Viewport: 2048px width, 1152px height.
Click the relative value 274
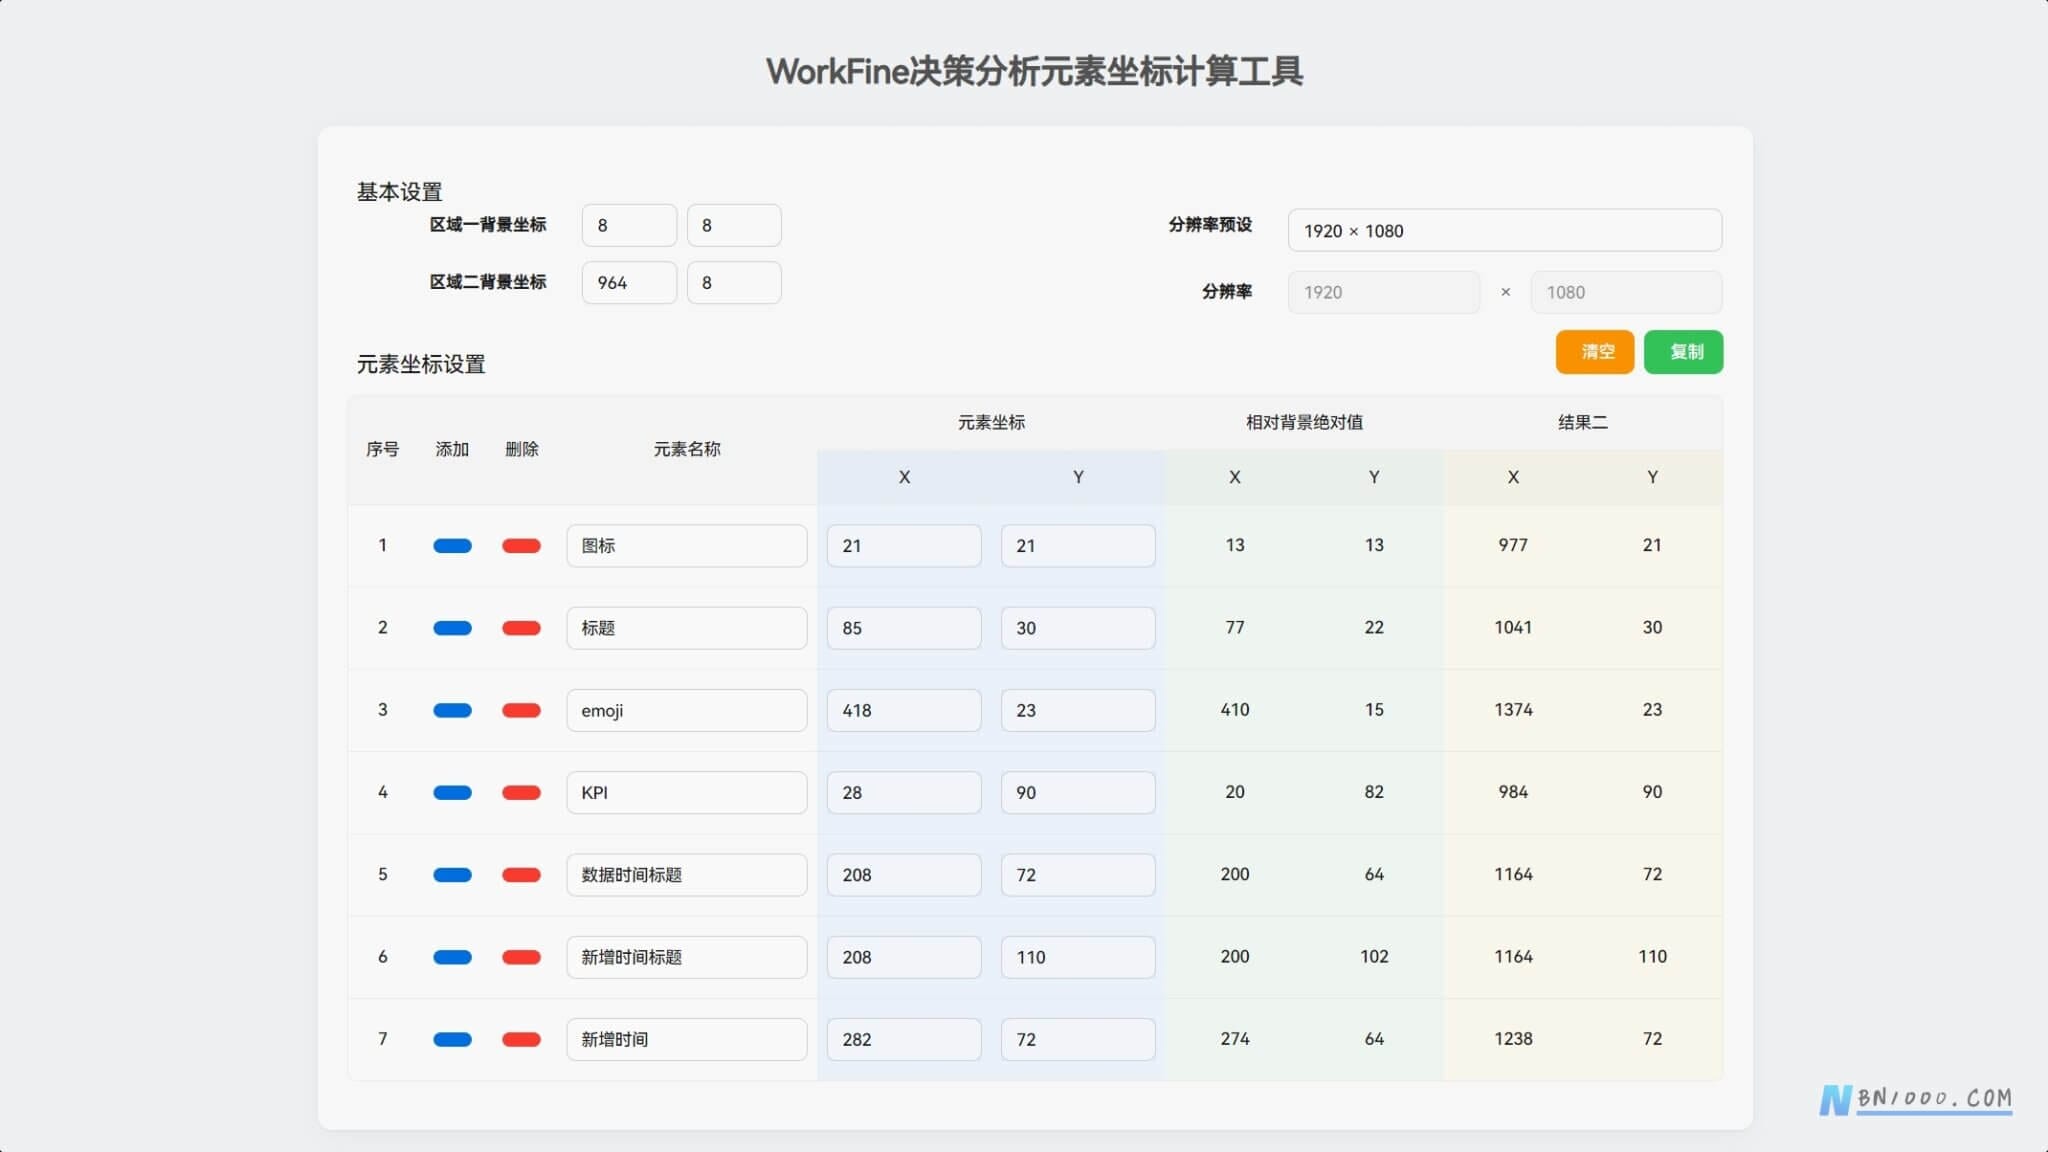(x=1235, y=1038)
